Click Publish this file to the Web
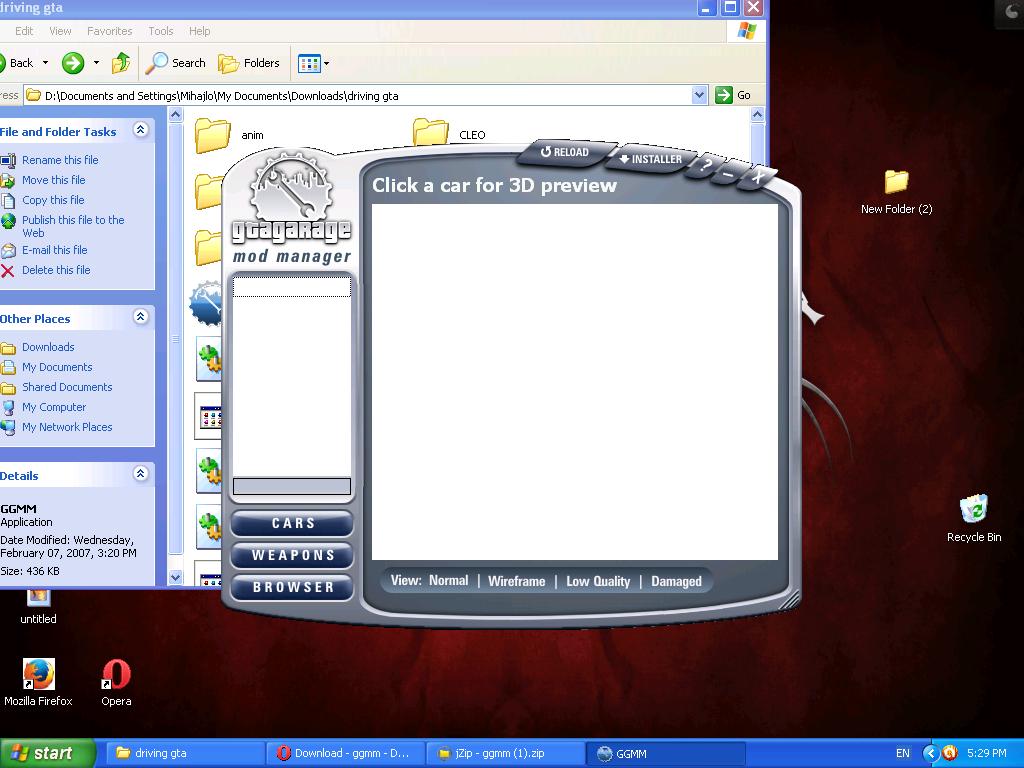The width and height of the screenshot is (1024, 768). coord(73,227)
